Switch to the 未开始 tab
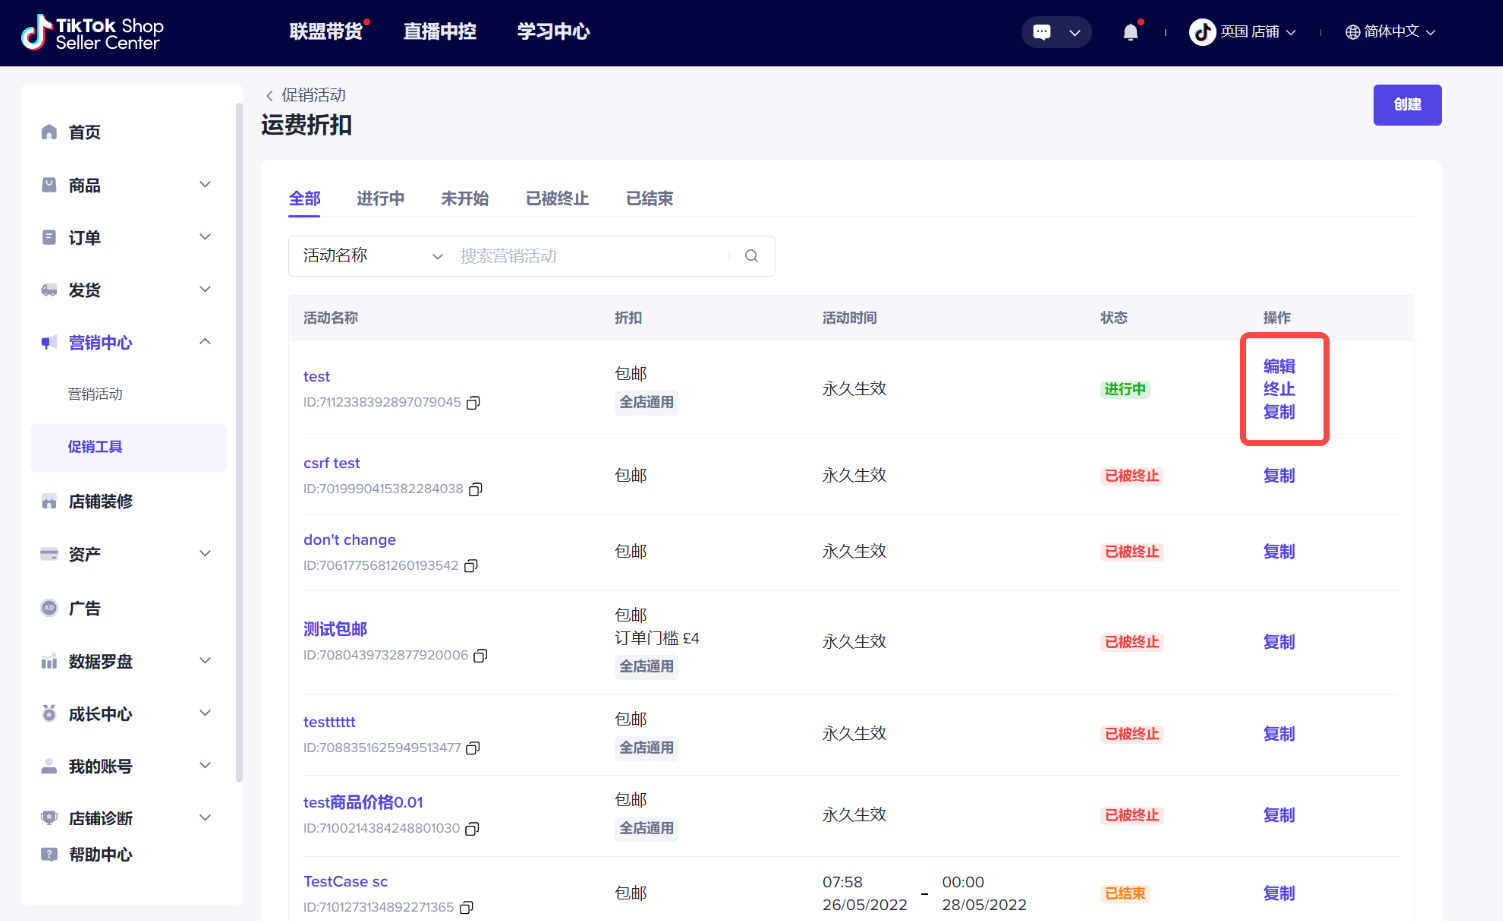1503x921 pixels. click(465, 199)
